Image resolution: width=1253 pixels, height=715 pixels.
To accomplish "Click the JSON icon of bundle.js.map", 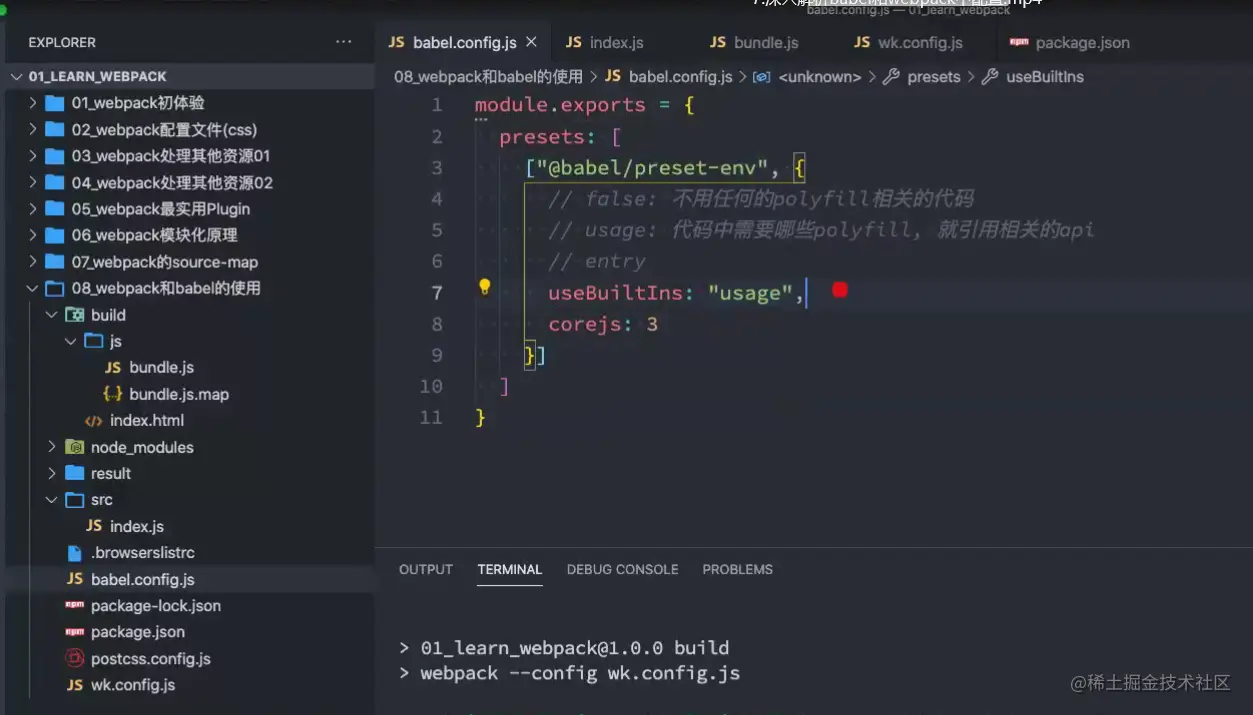I will [x=113, y=394].
